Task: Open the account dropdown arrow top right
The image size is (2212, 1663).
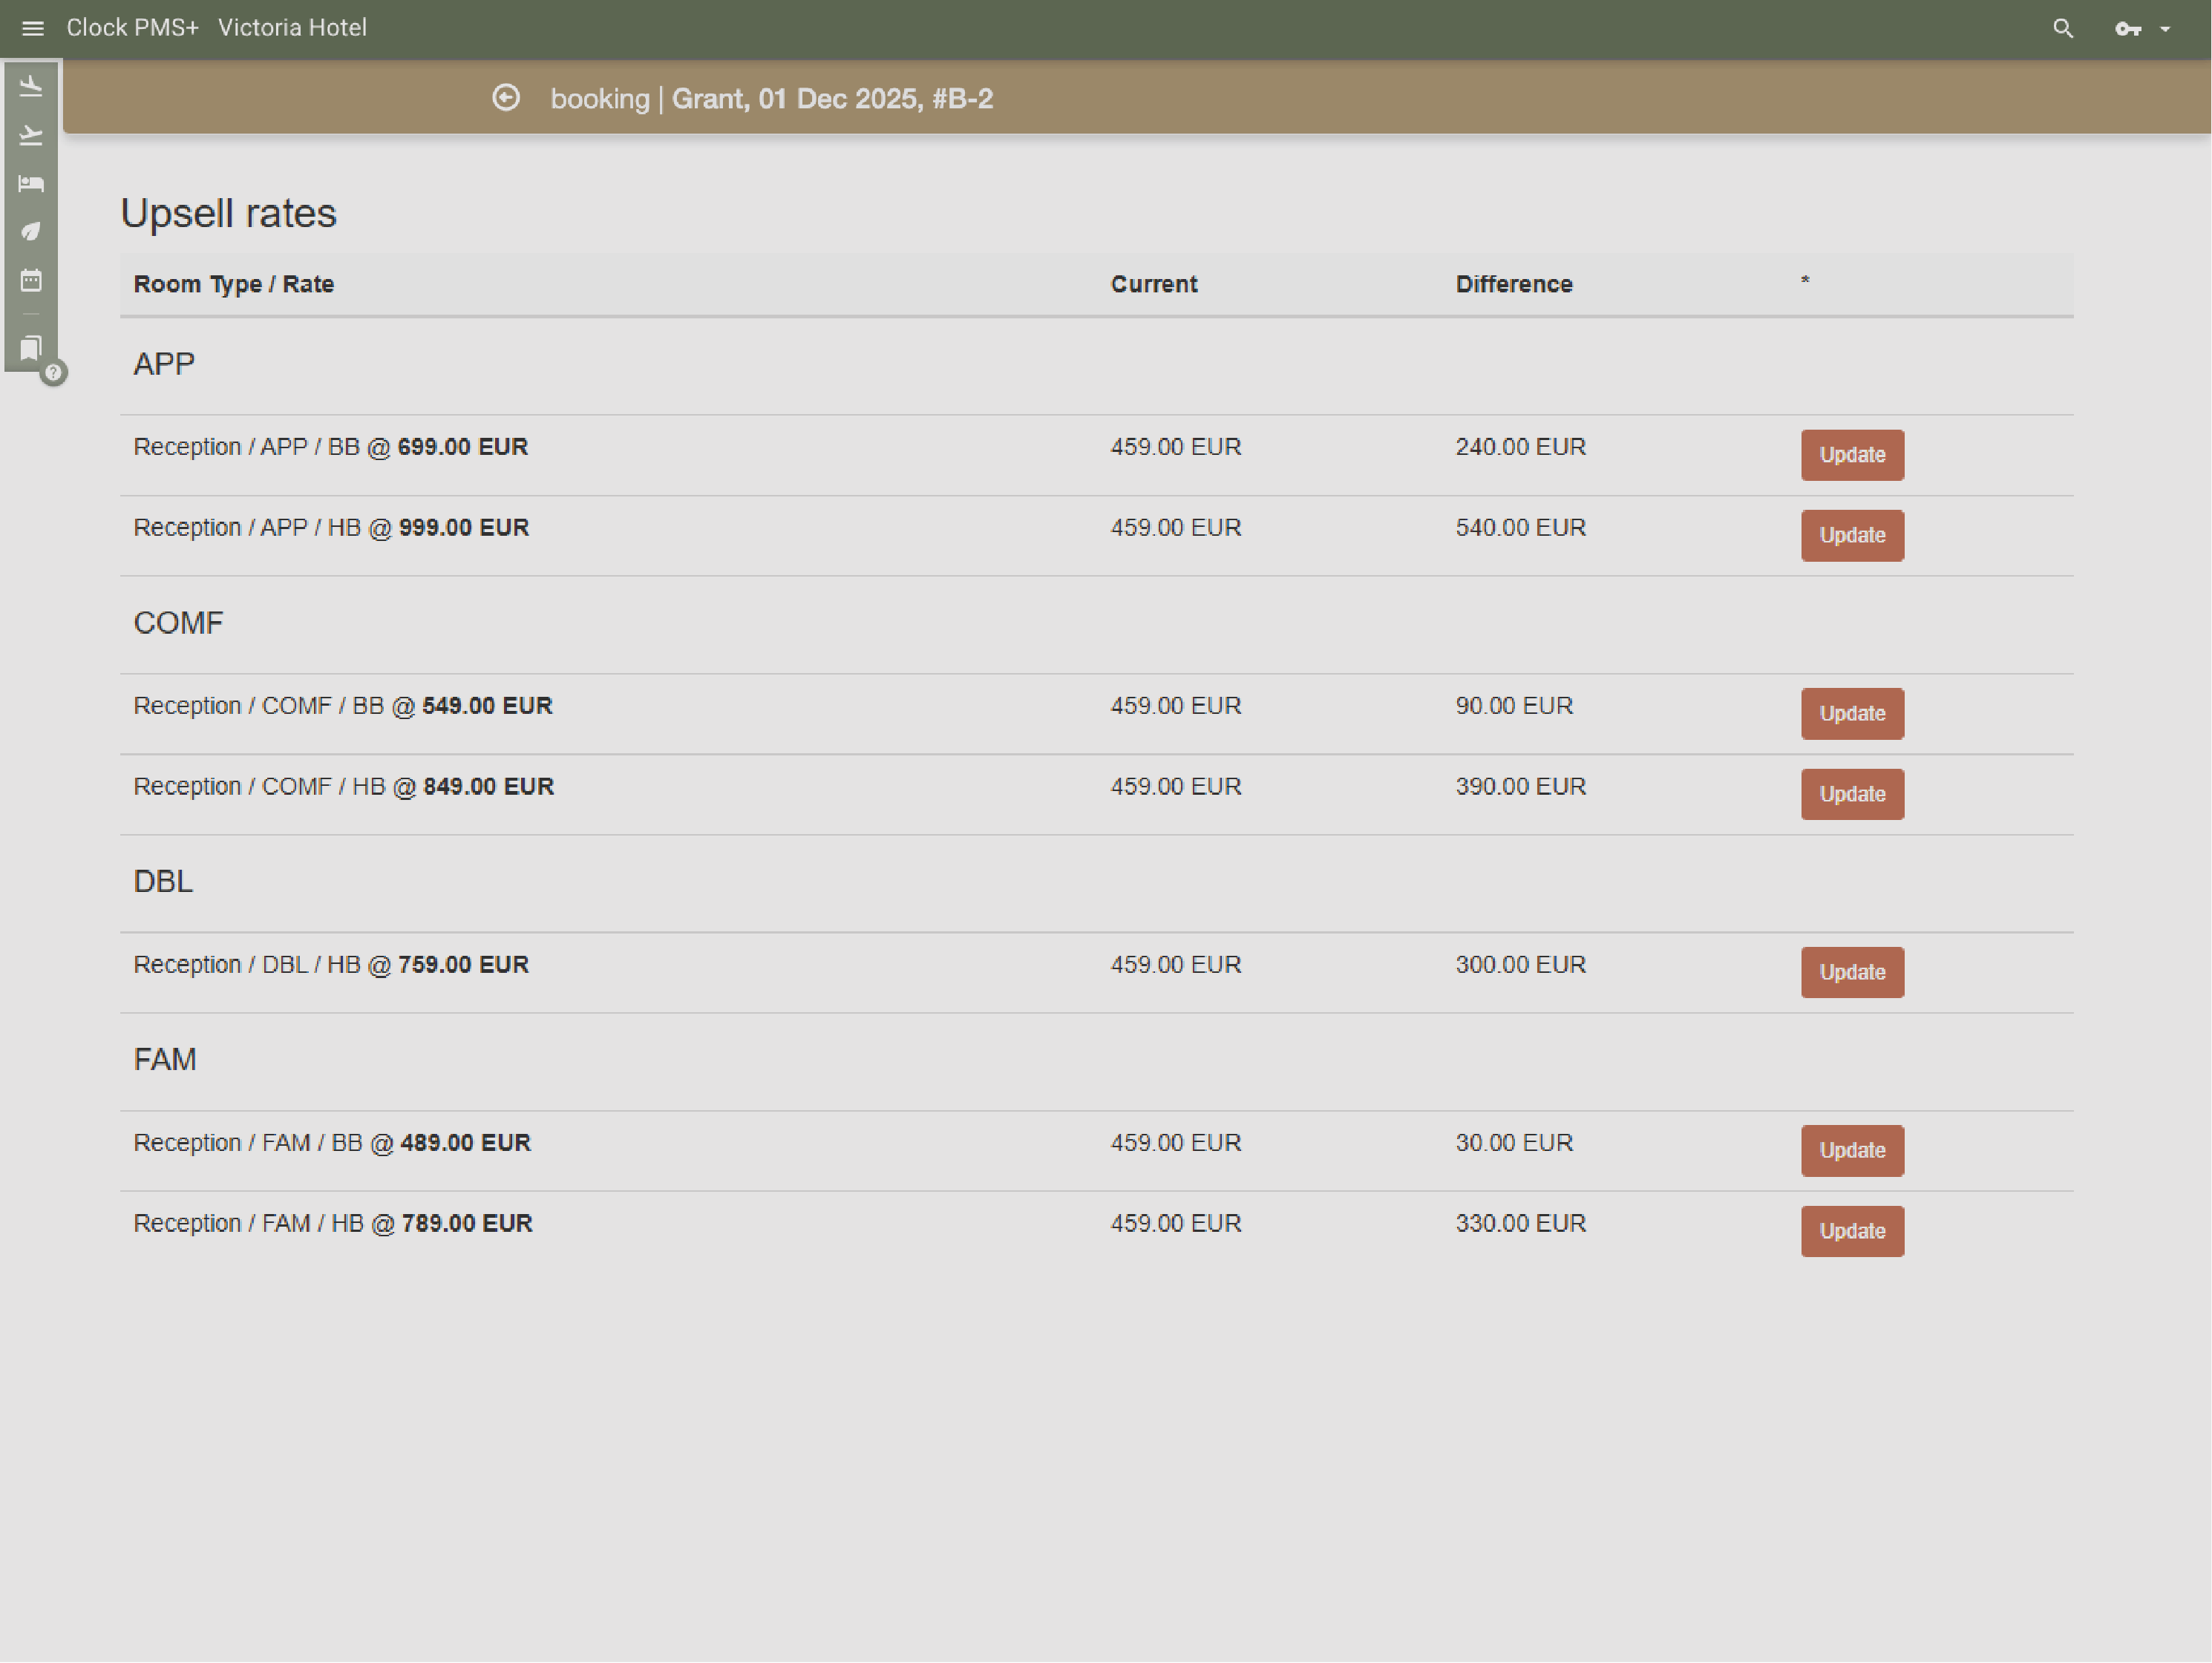Action: click(2164, 28)
